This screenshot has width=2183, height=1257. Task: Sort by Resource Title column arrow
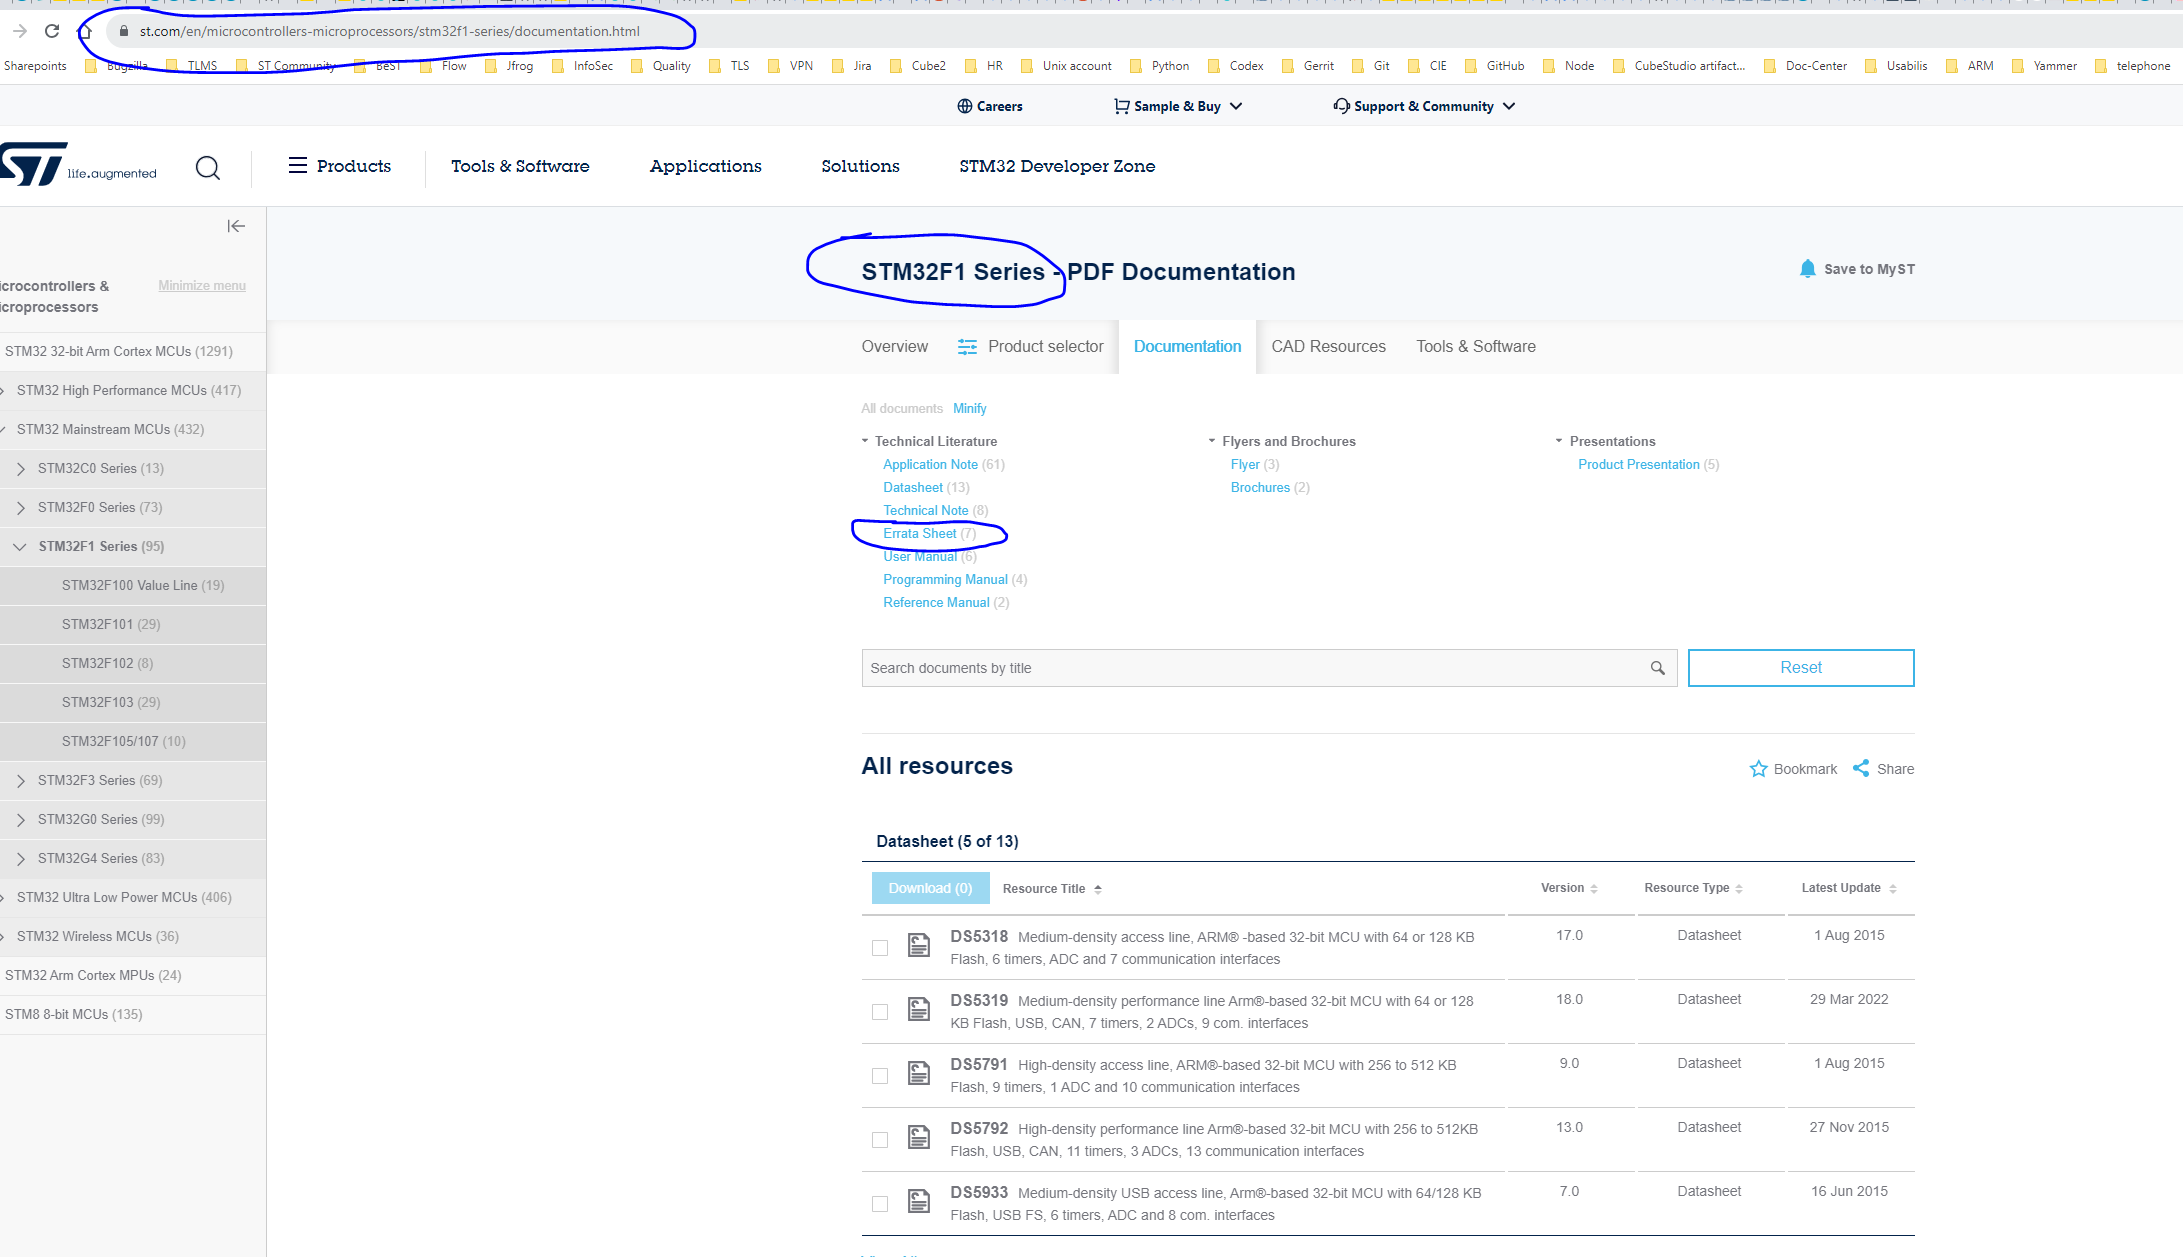click(x=1098, y=889)
